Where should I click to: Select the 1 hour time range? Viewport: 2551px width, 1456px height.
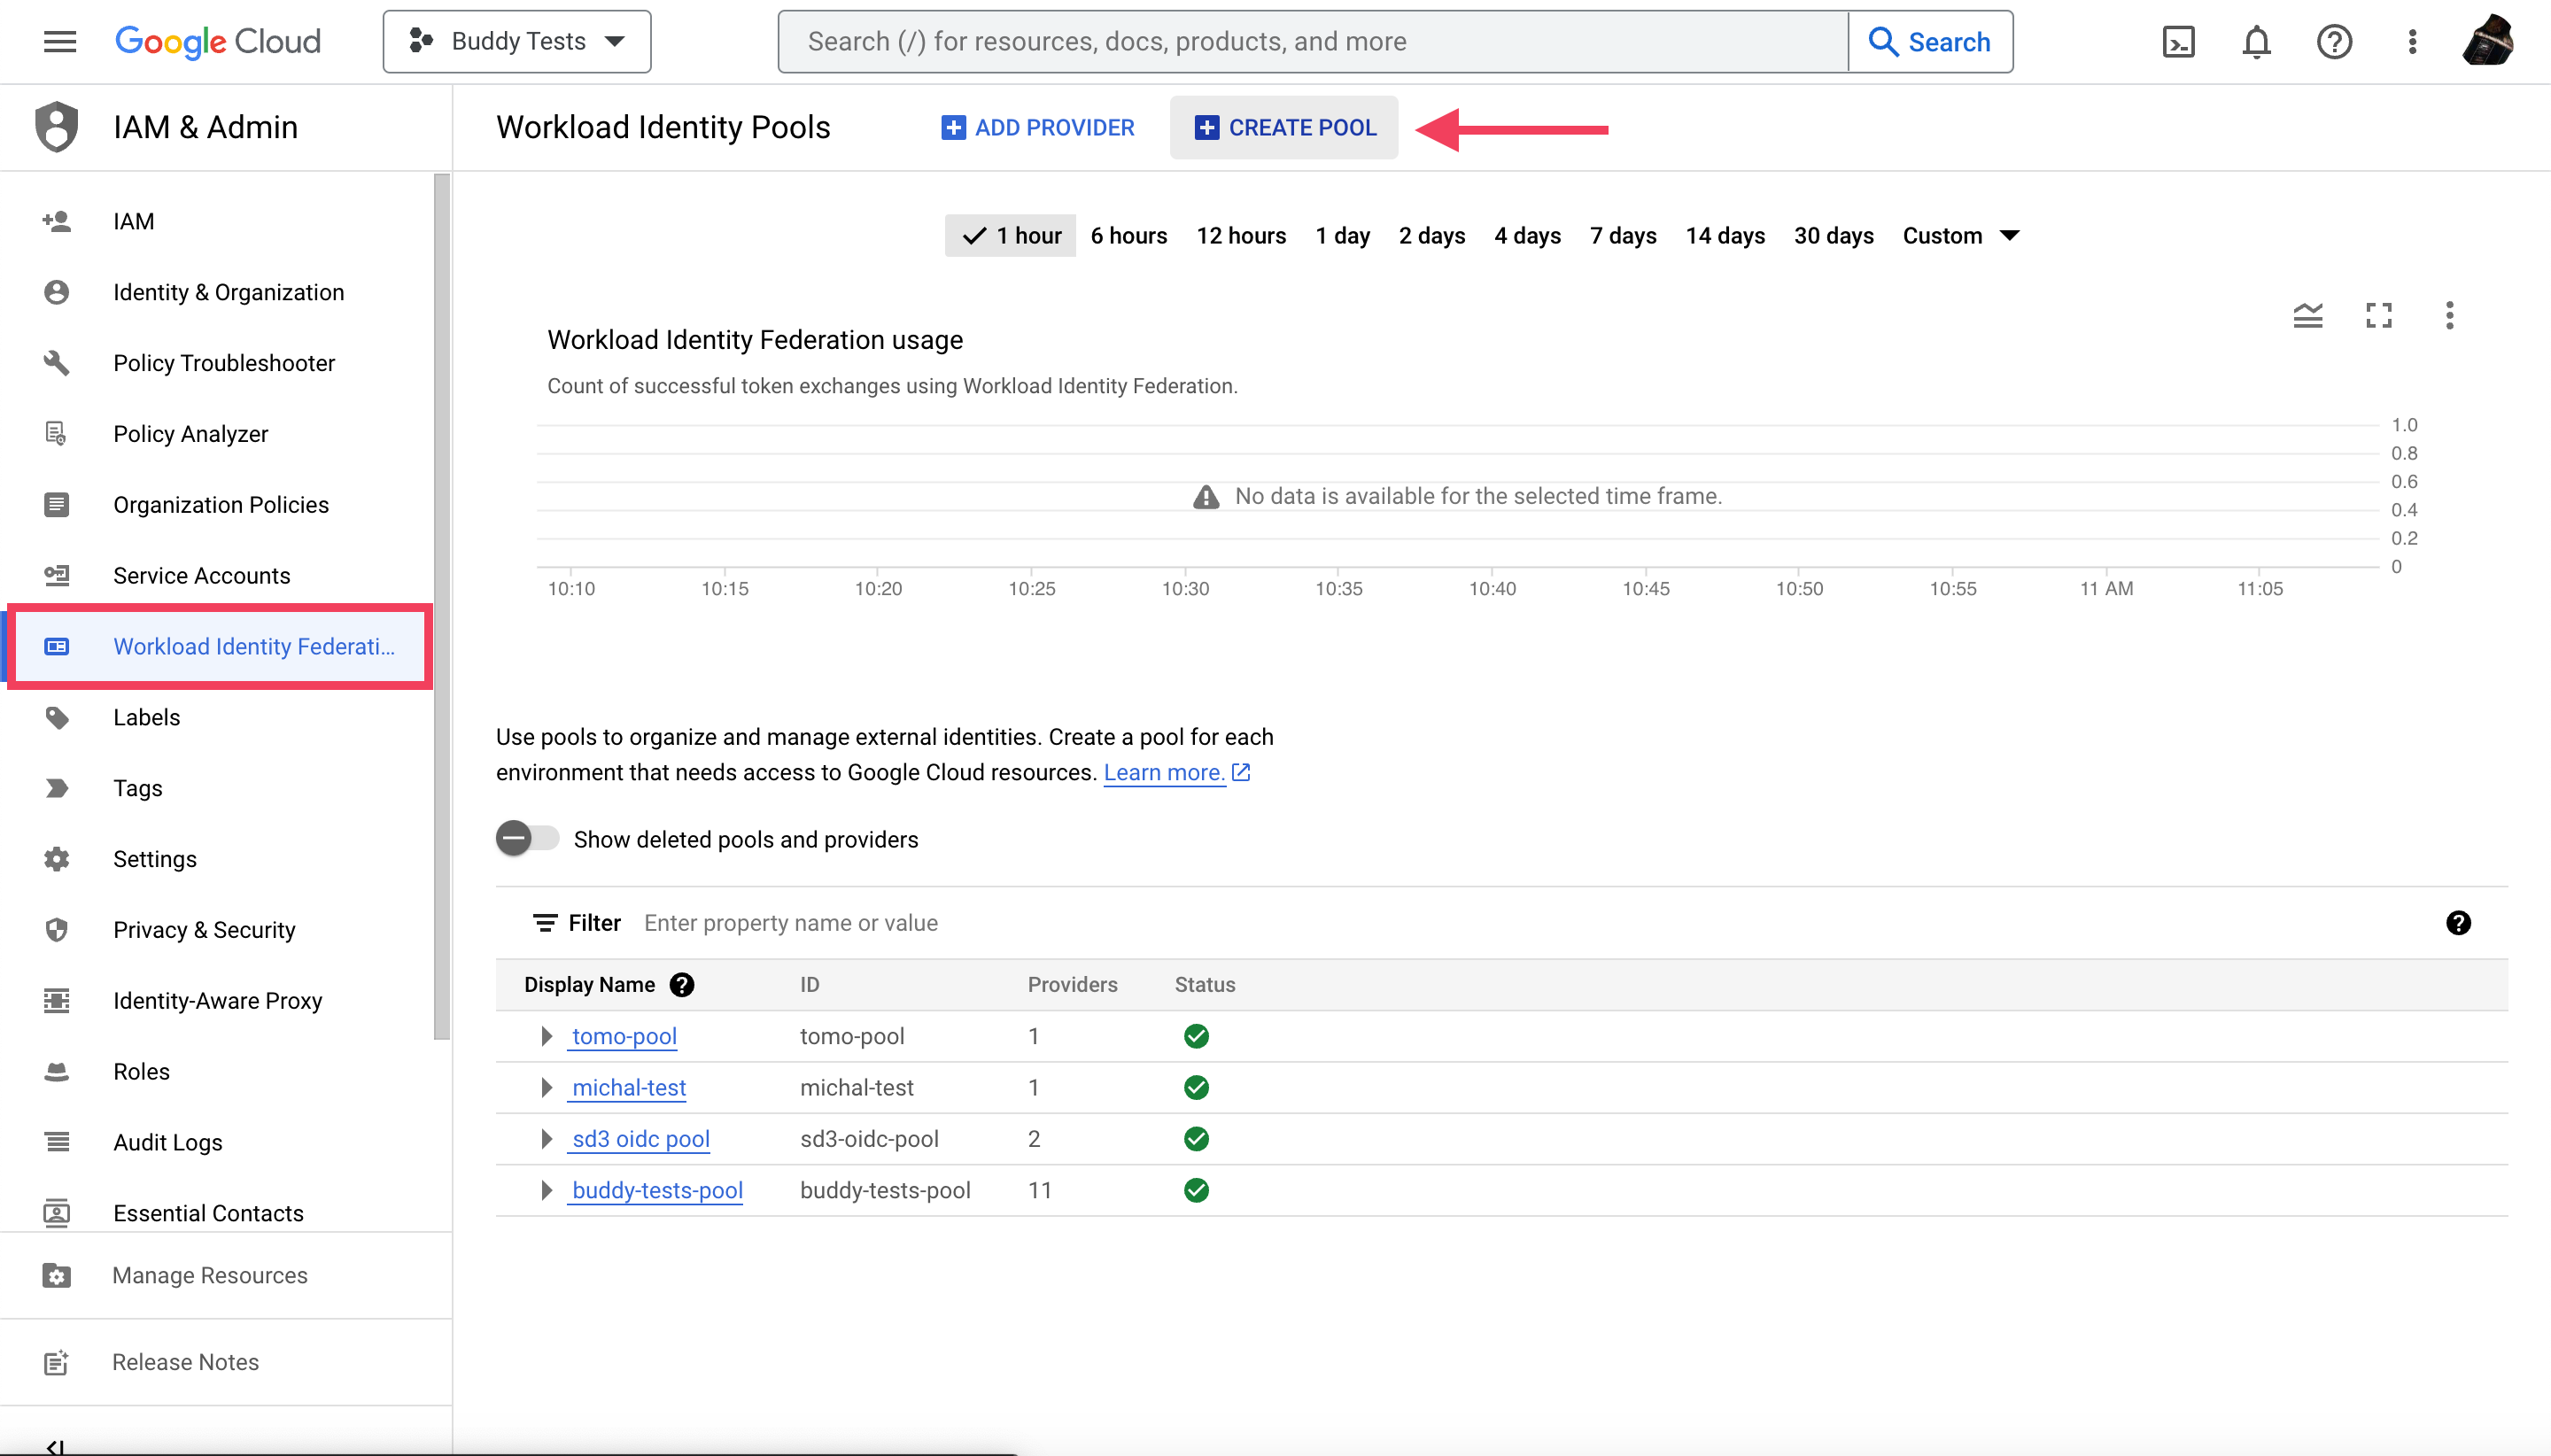1010,236
